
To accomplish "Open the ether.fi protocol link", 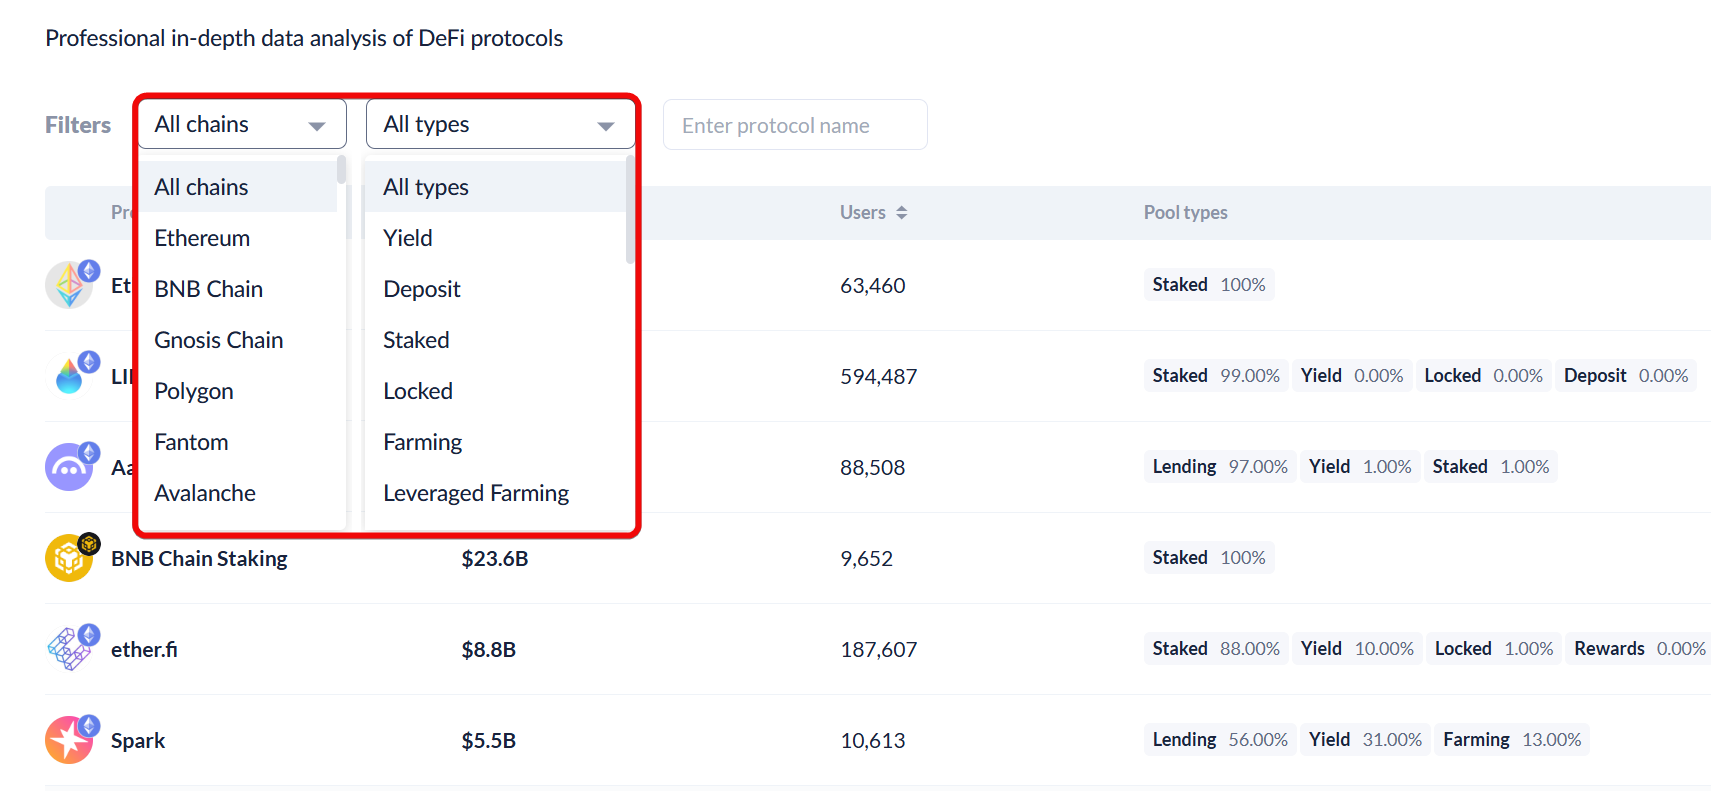I will (144, 649).
